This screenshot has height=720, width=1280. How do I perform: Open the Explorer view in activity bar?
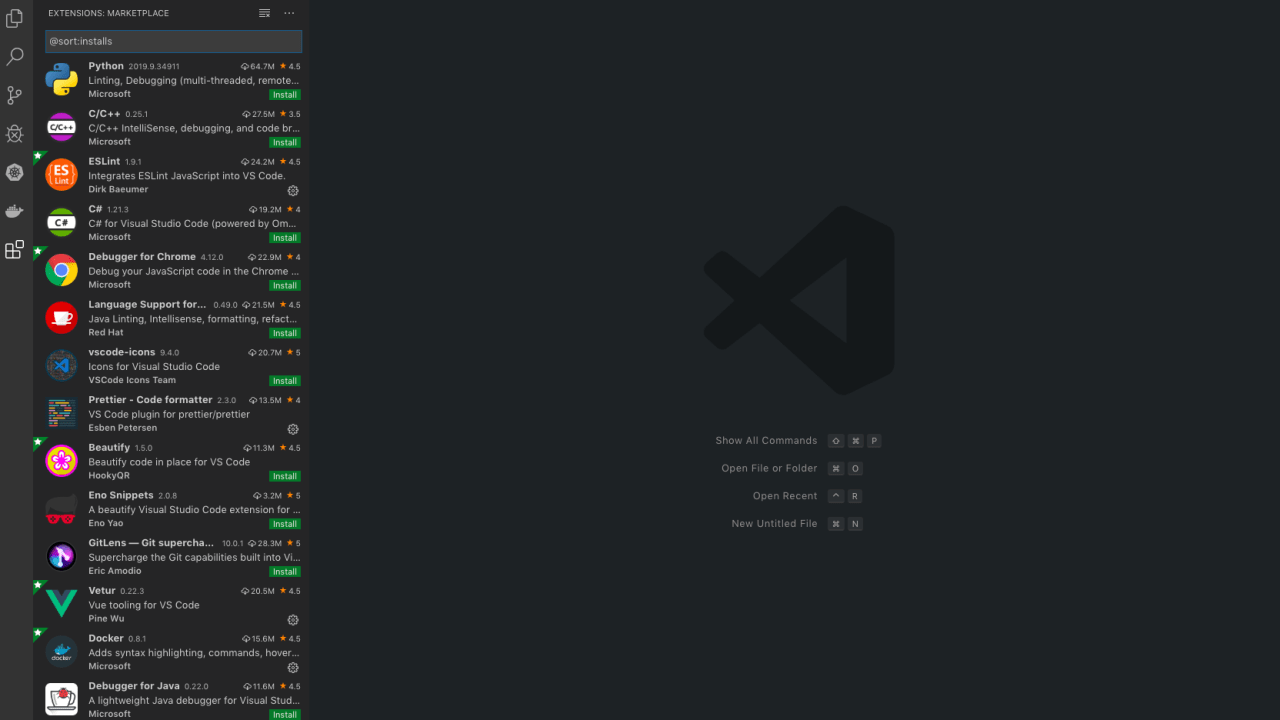click(x=14, y=19)
